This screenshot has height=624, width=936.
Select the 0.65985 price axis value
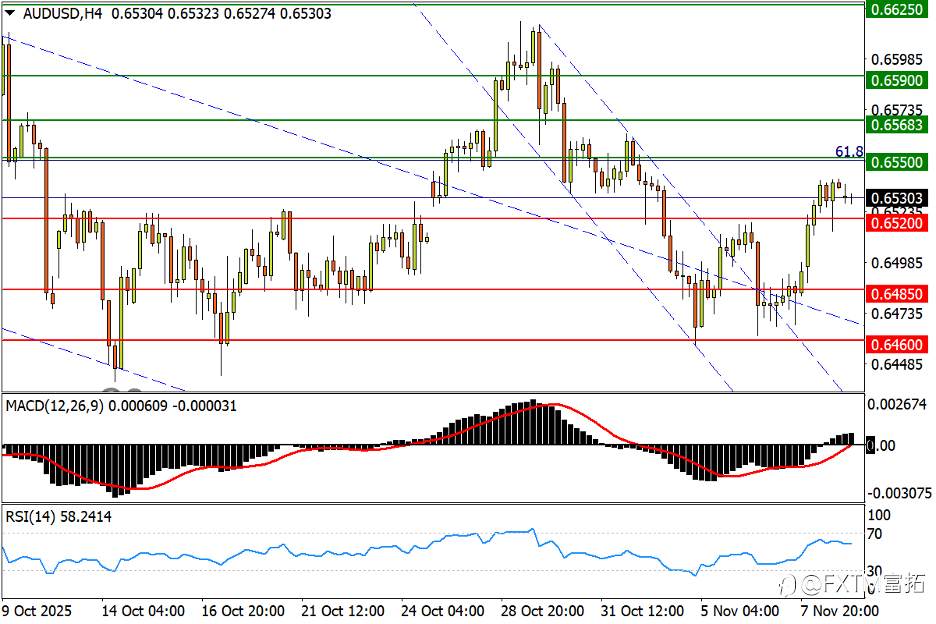(897, 59)
